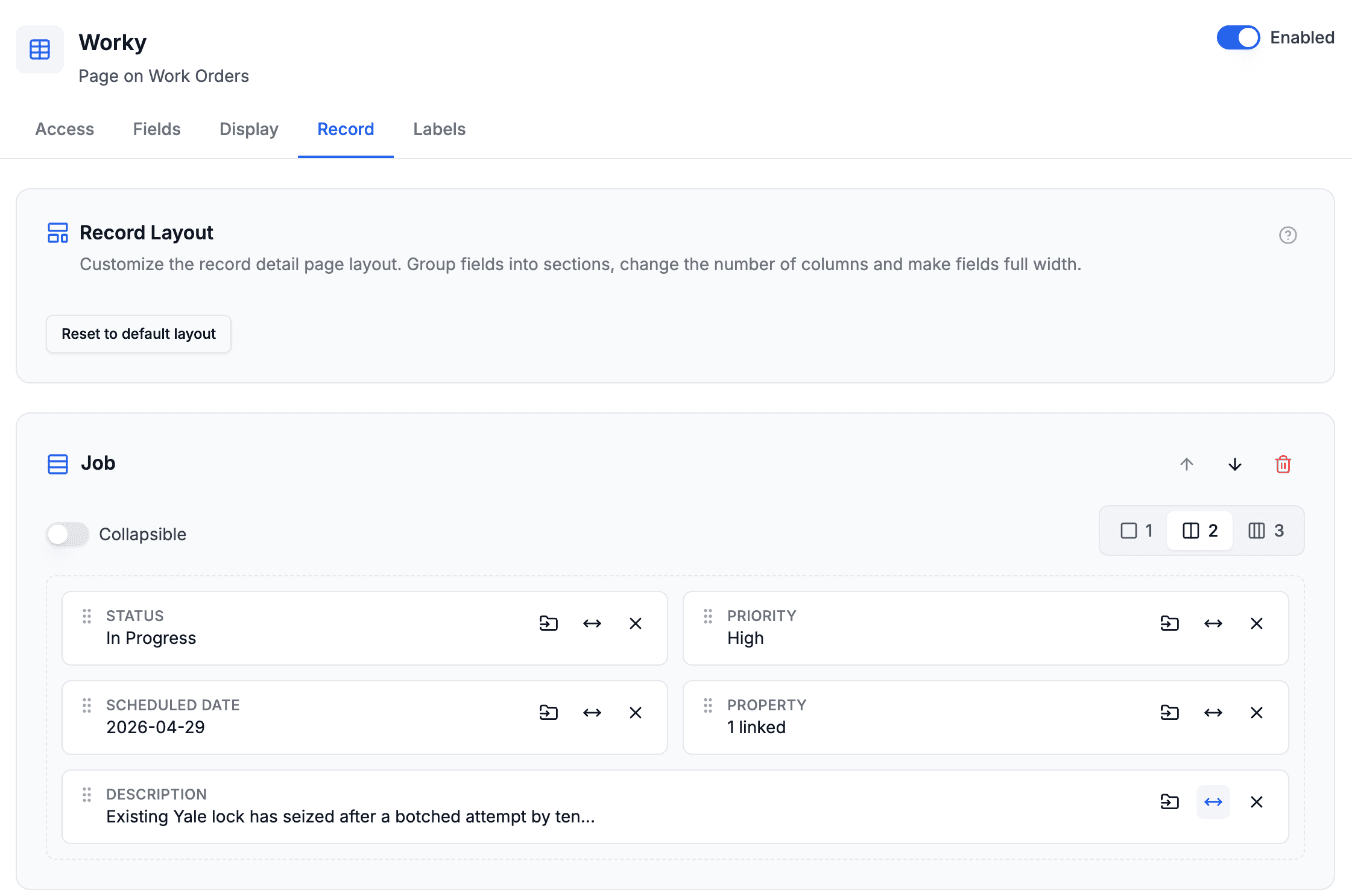Turn off full width for Description
Image resolution: width=1352 pixels, height=896 pixels.
coord(1213,801)
